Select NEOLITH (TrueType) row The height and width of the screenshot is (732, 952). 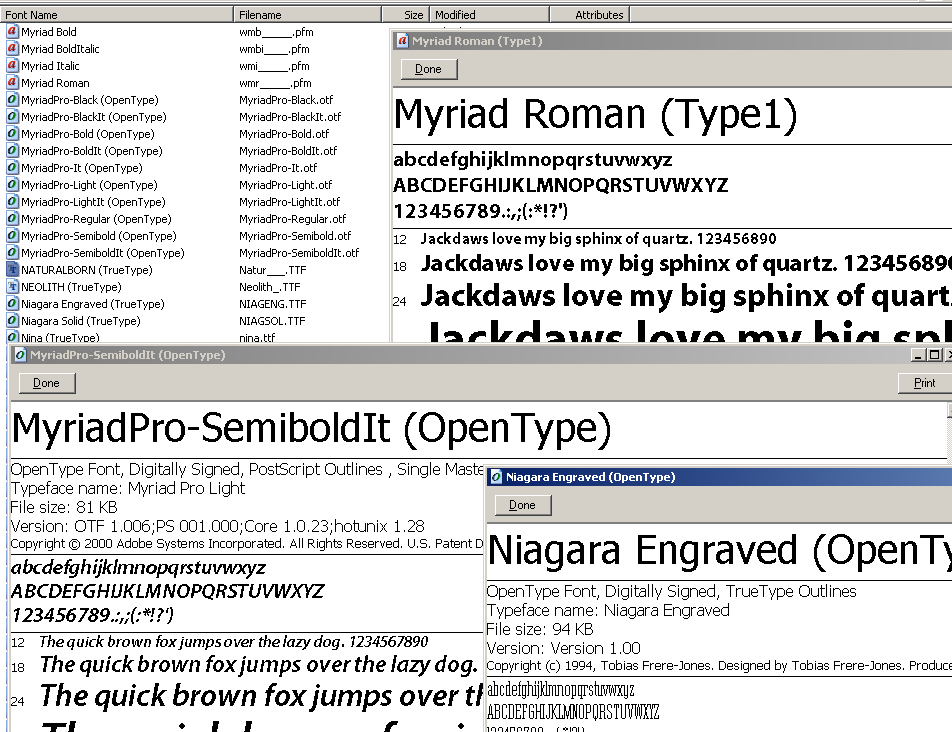(x=71, y=286)
